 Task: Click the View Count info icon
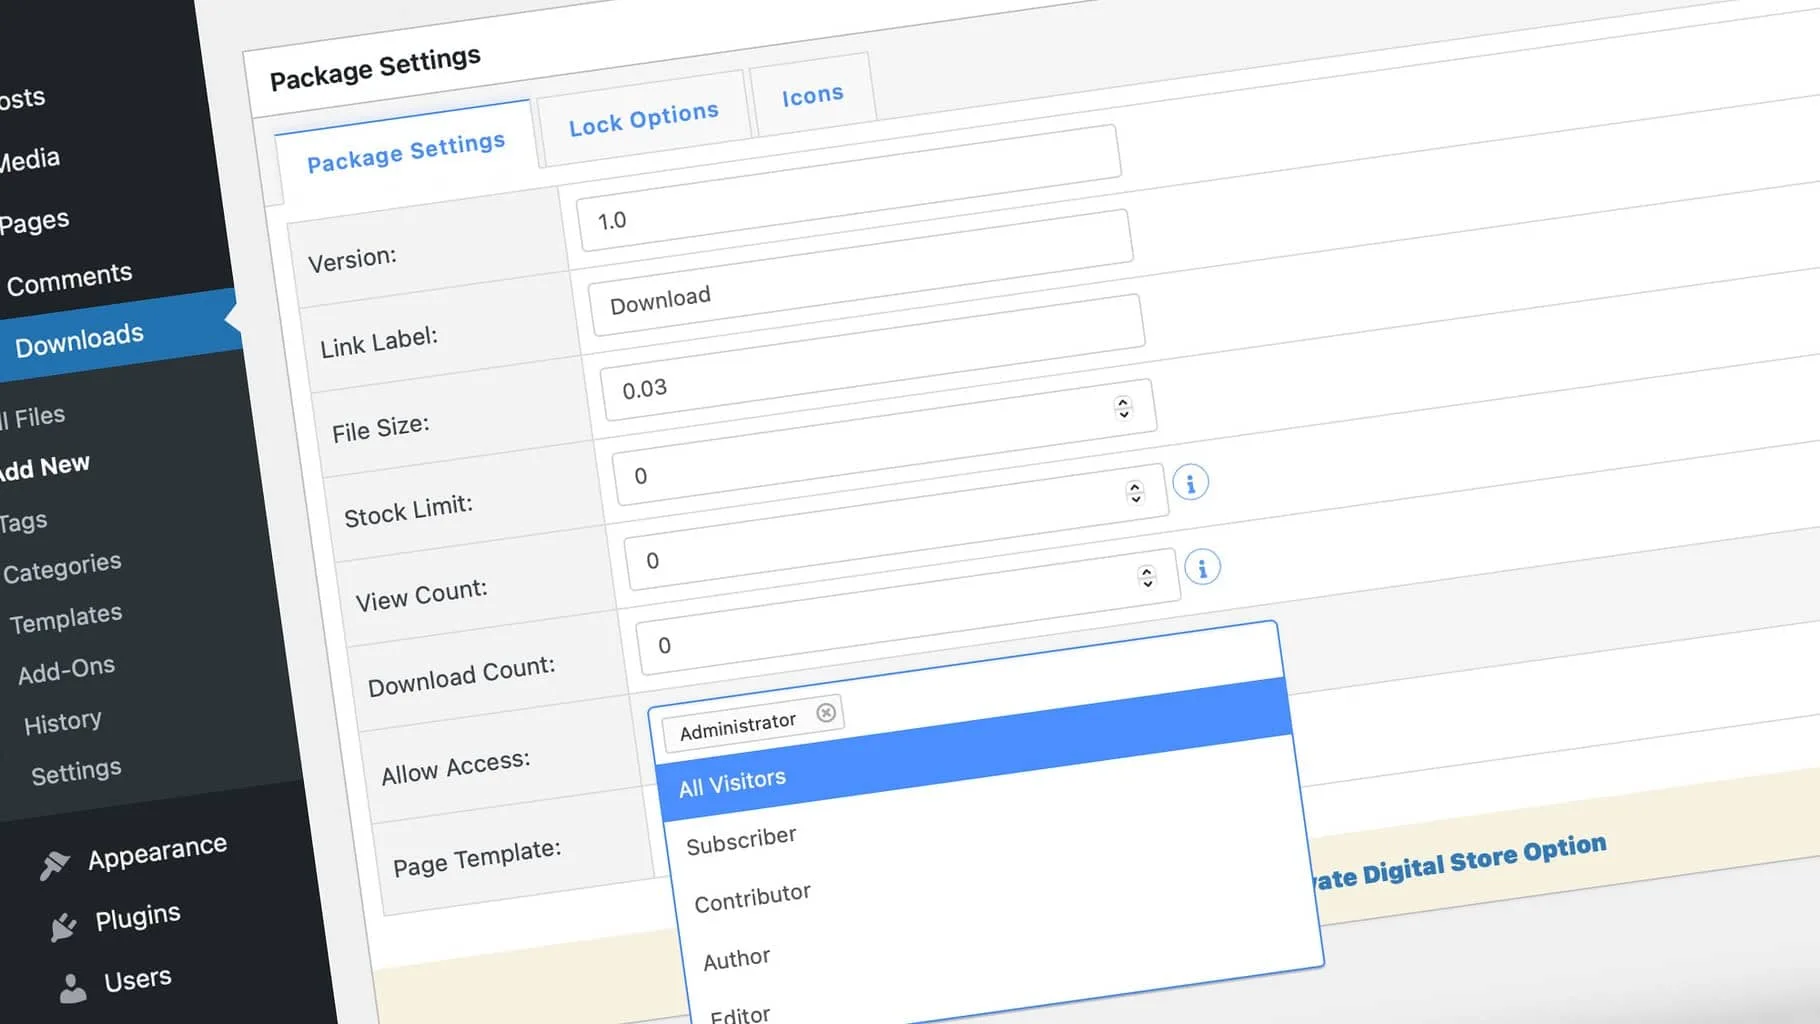(1202, 568)
